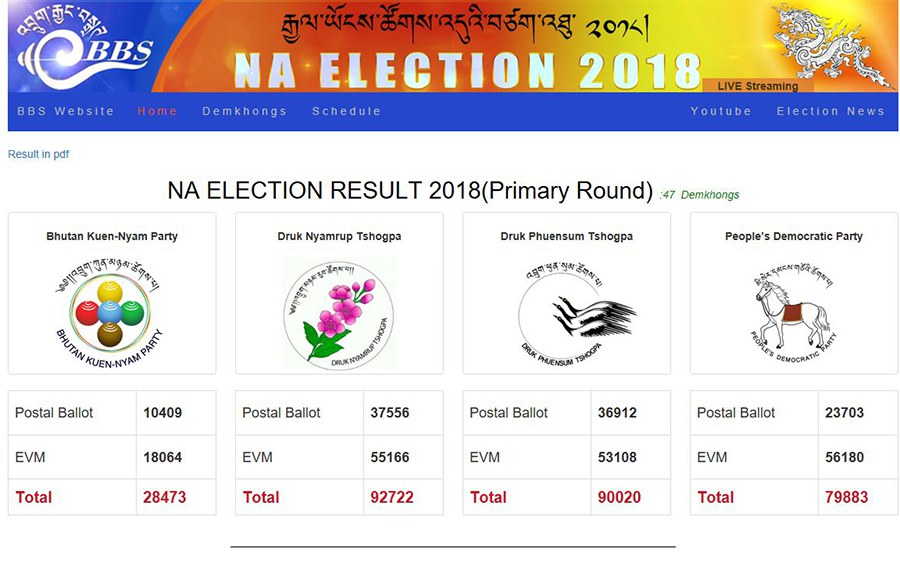Screen dimensions: 900x570
Task: Click Druk Nyamrup Tshogpa total 92722
Action: [392, 497]
